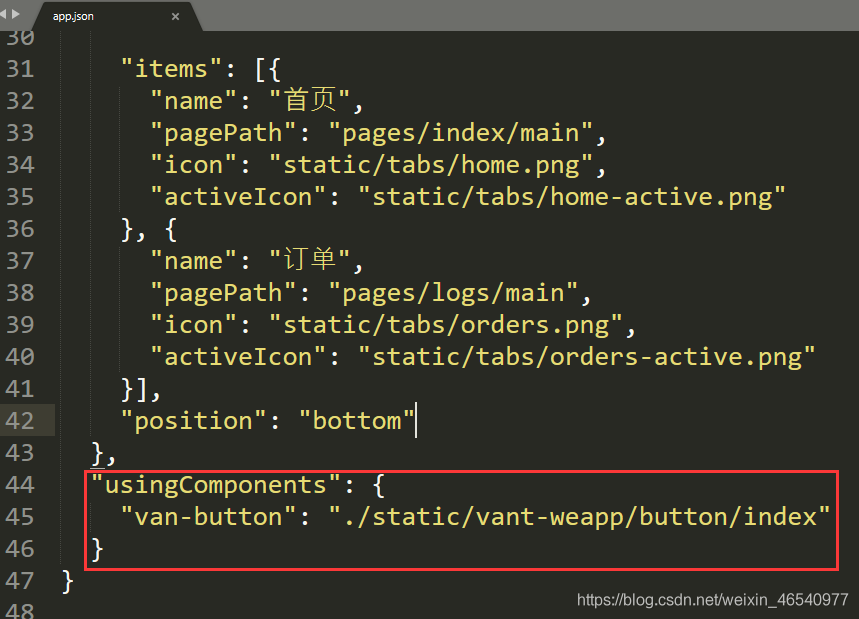Viewport: 859px width, 619px height.
Task: Click the "./static/vant-weapp/button/index" string
Action: click(579, 517)
